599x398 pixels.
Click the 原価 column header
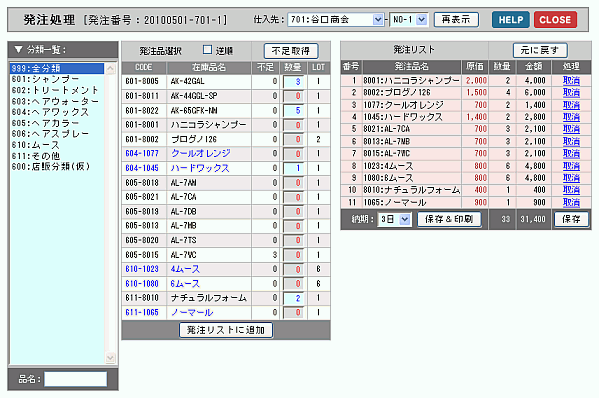pos(475,66)
